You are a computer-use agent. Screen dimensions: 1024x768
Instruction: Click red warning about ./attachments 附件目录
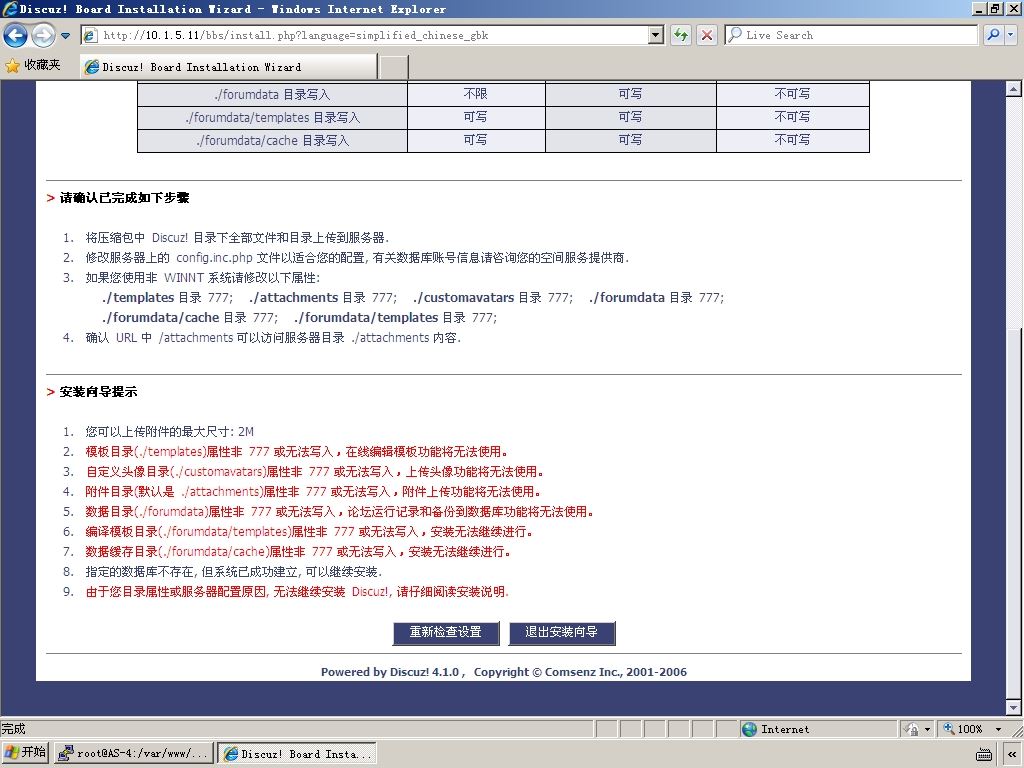pyautogui.click(x=313, y=492)
